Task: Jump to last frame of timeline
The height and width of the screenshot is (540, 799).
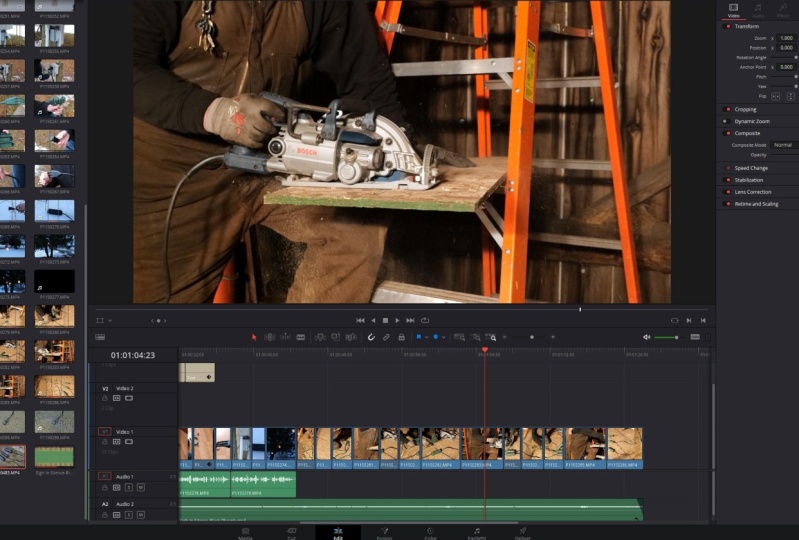Action: tap(410, 320)
